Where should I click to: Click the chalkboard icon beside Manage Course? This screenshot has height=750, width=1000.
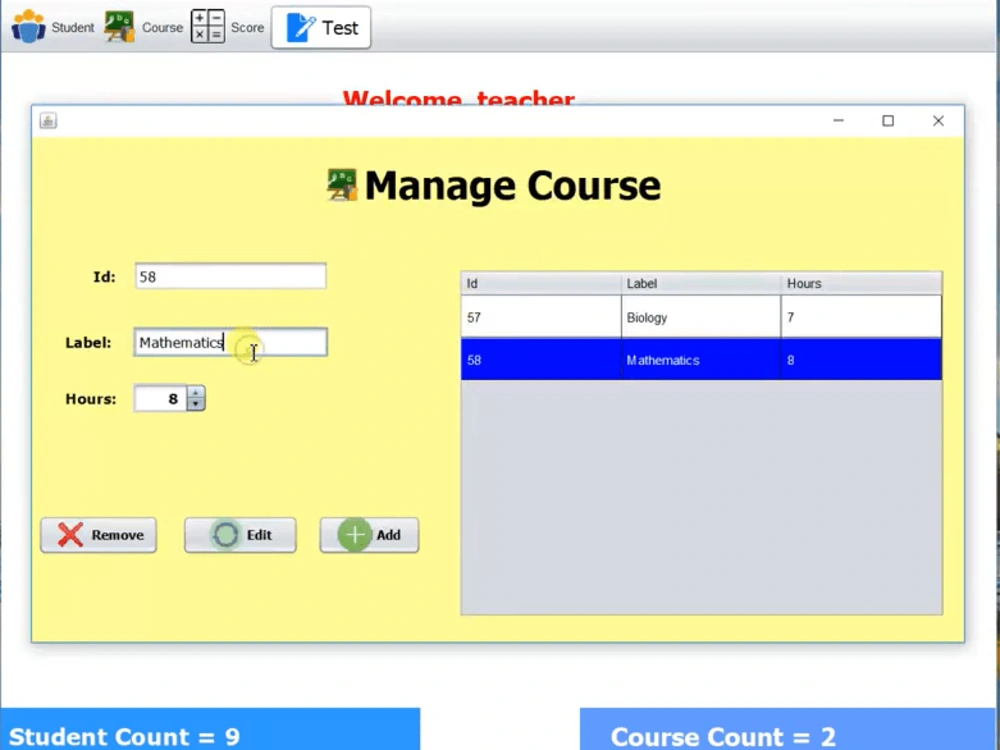pyautogui.click(x=342, y=185)
